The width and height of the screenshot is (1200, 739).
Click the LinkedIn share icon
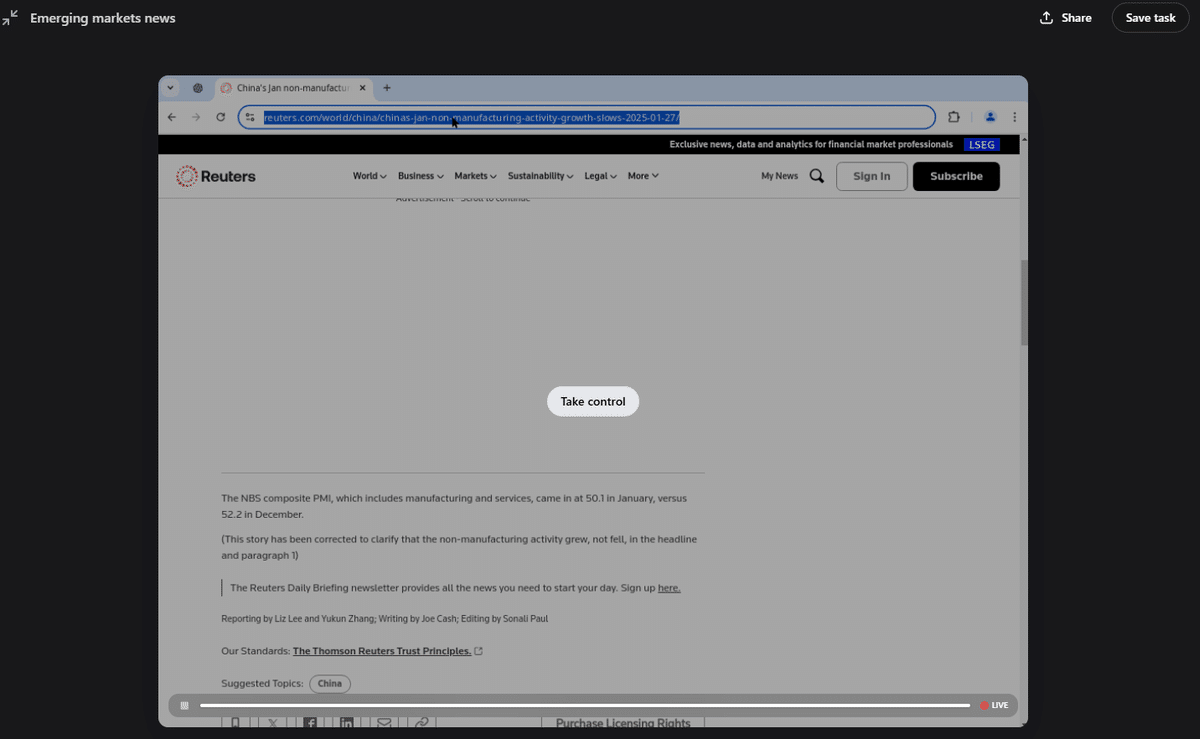click(x=346, y=723)
